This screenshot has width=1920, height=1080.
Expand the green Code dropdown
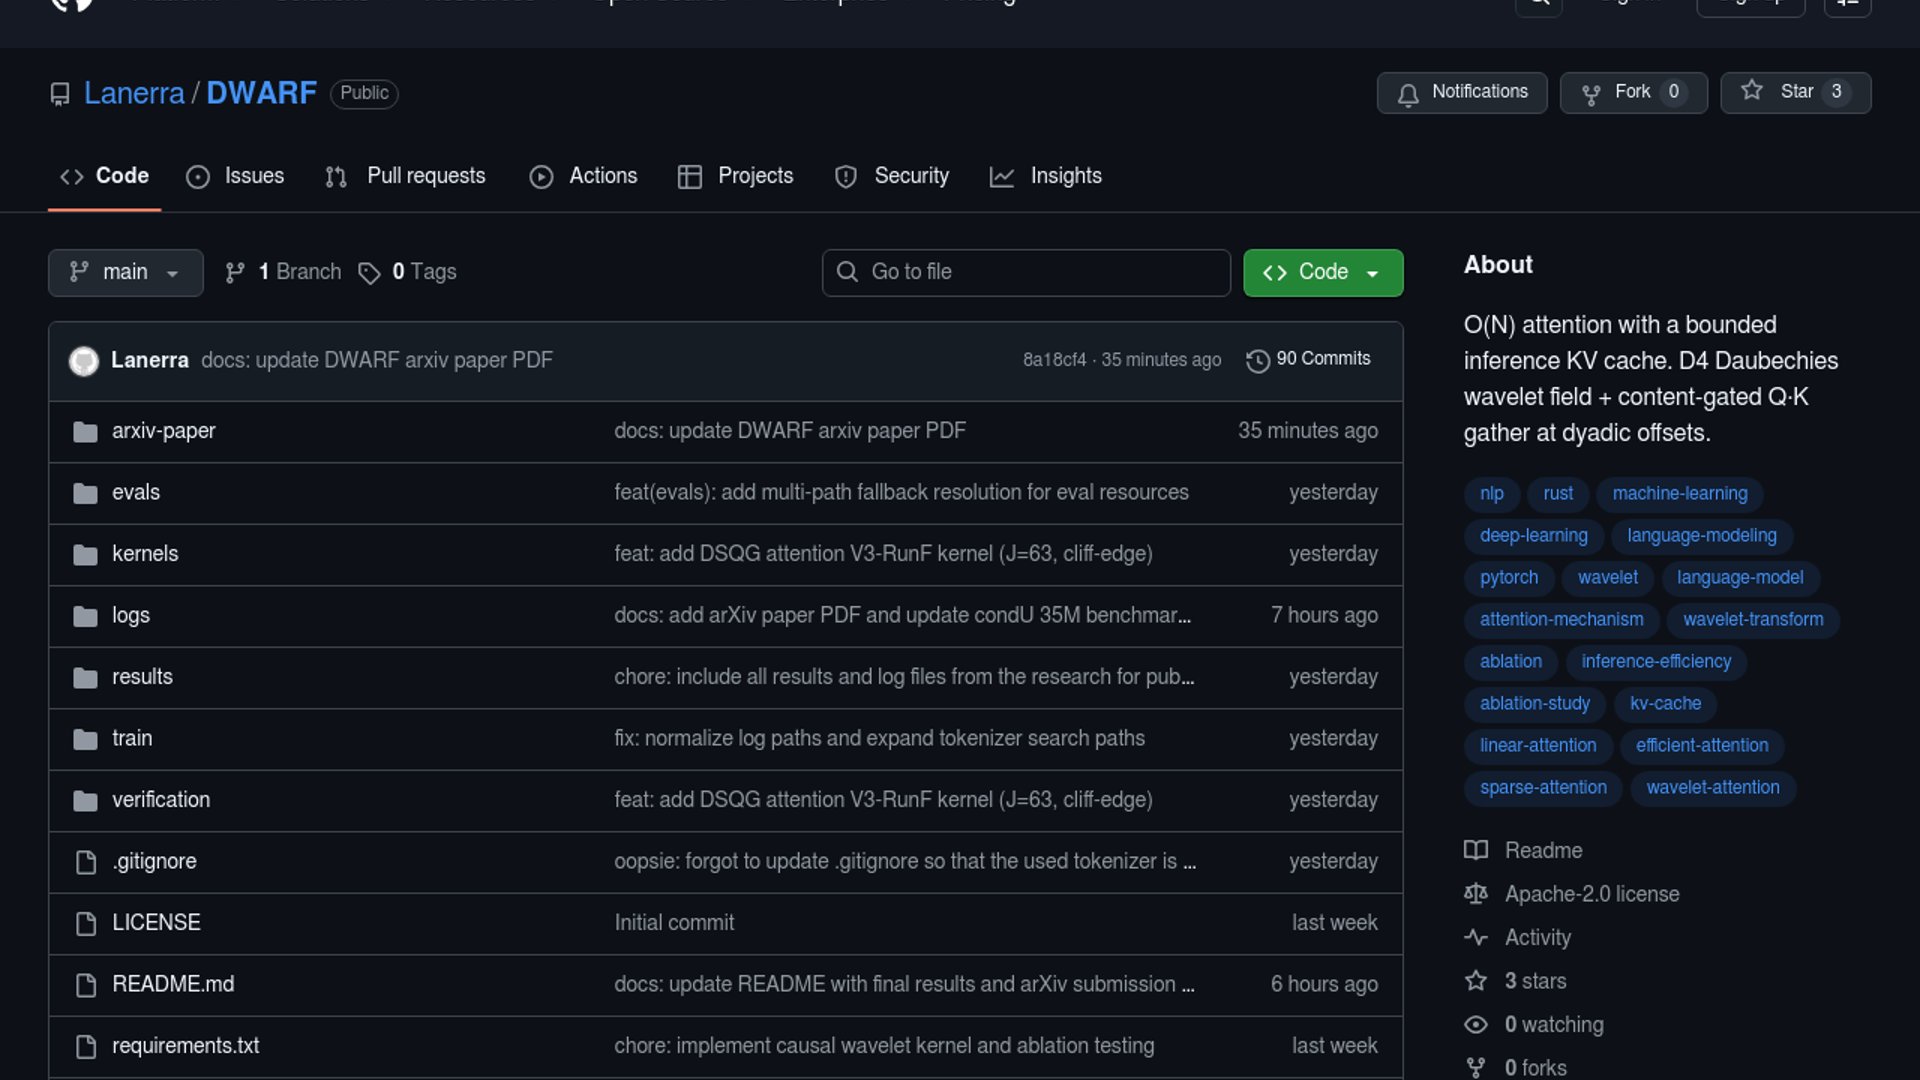coord(1322,272)
